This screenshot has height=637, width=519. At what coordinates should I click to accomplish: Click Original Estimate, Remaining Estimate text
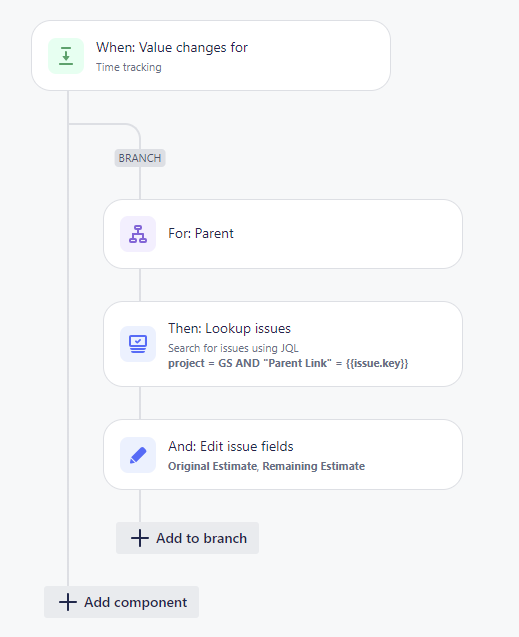[266, 466]
